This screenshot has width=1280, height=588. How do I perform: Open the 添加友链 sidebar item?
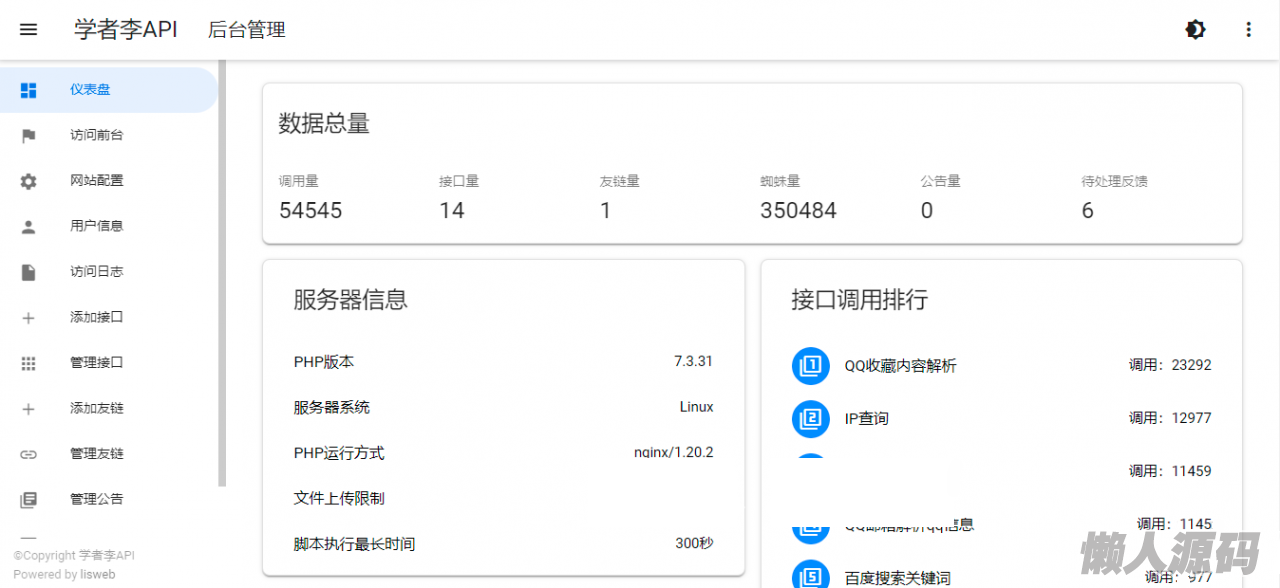[x=97, y=408]
